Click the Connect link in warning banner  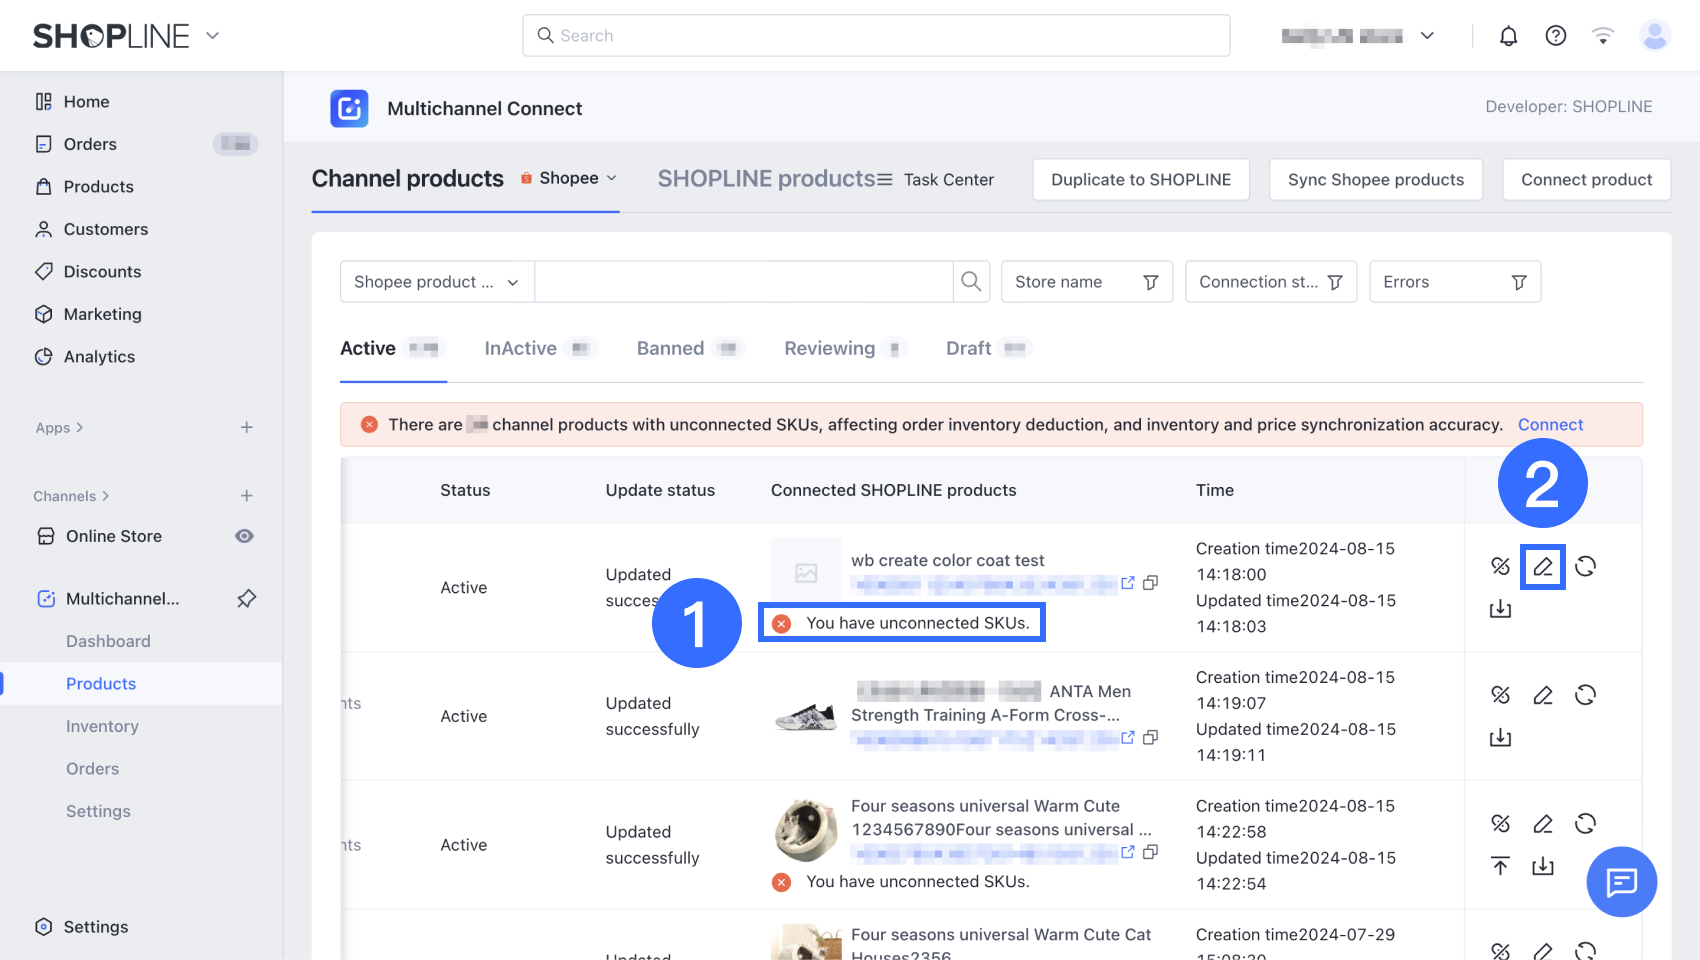coord(1550,425)
